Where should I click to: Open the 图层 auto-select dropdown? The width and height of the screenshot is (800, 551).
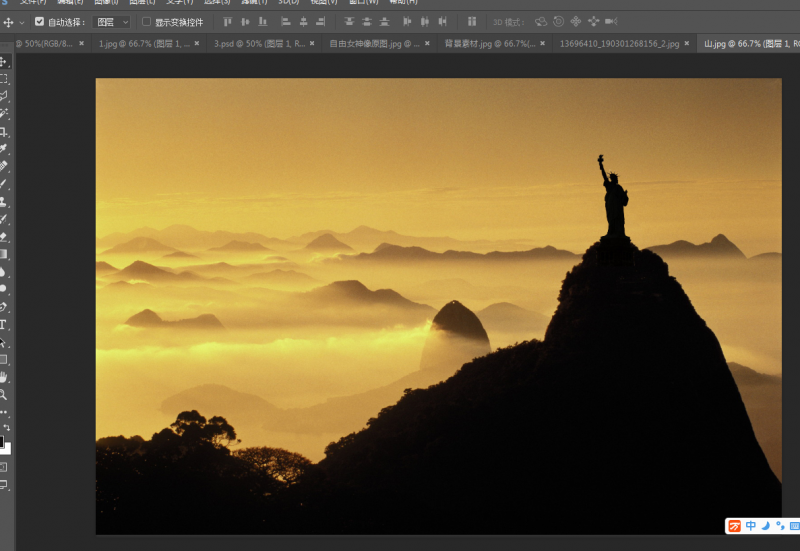111,21
